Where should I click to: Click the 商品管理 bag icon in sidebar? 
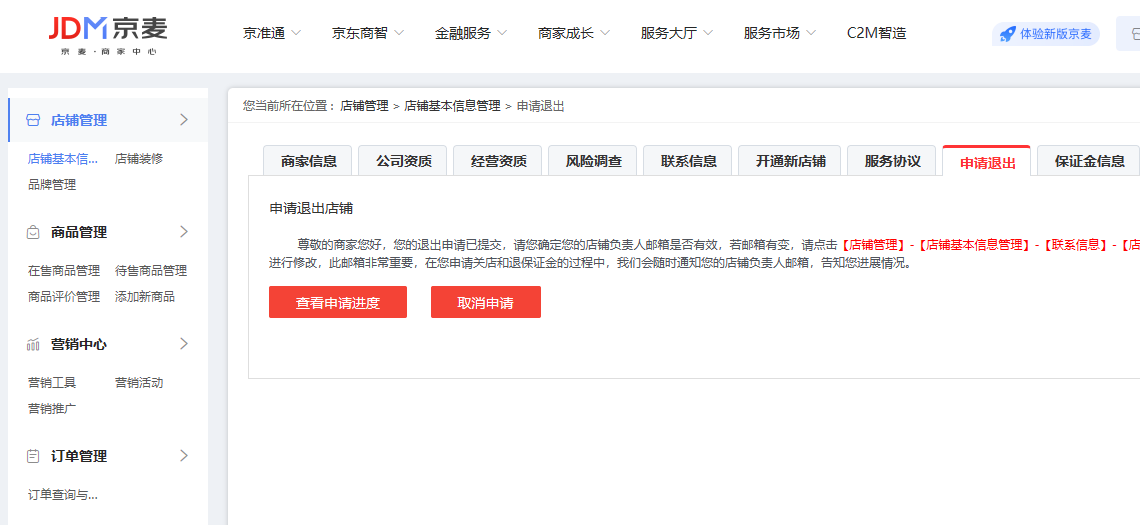pos(32,232)
